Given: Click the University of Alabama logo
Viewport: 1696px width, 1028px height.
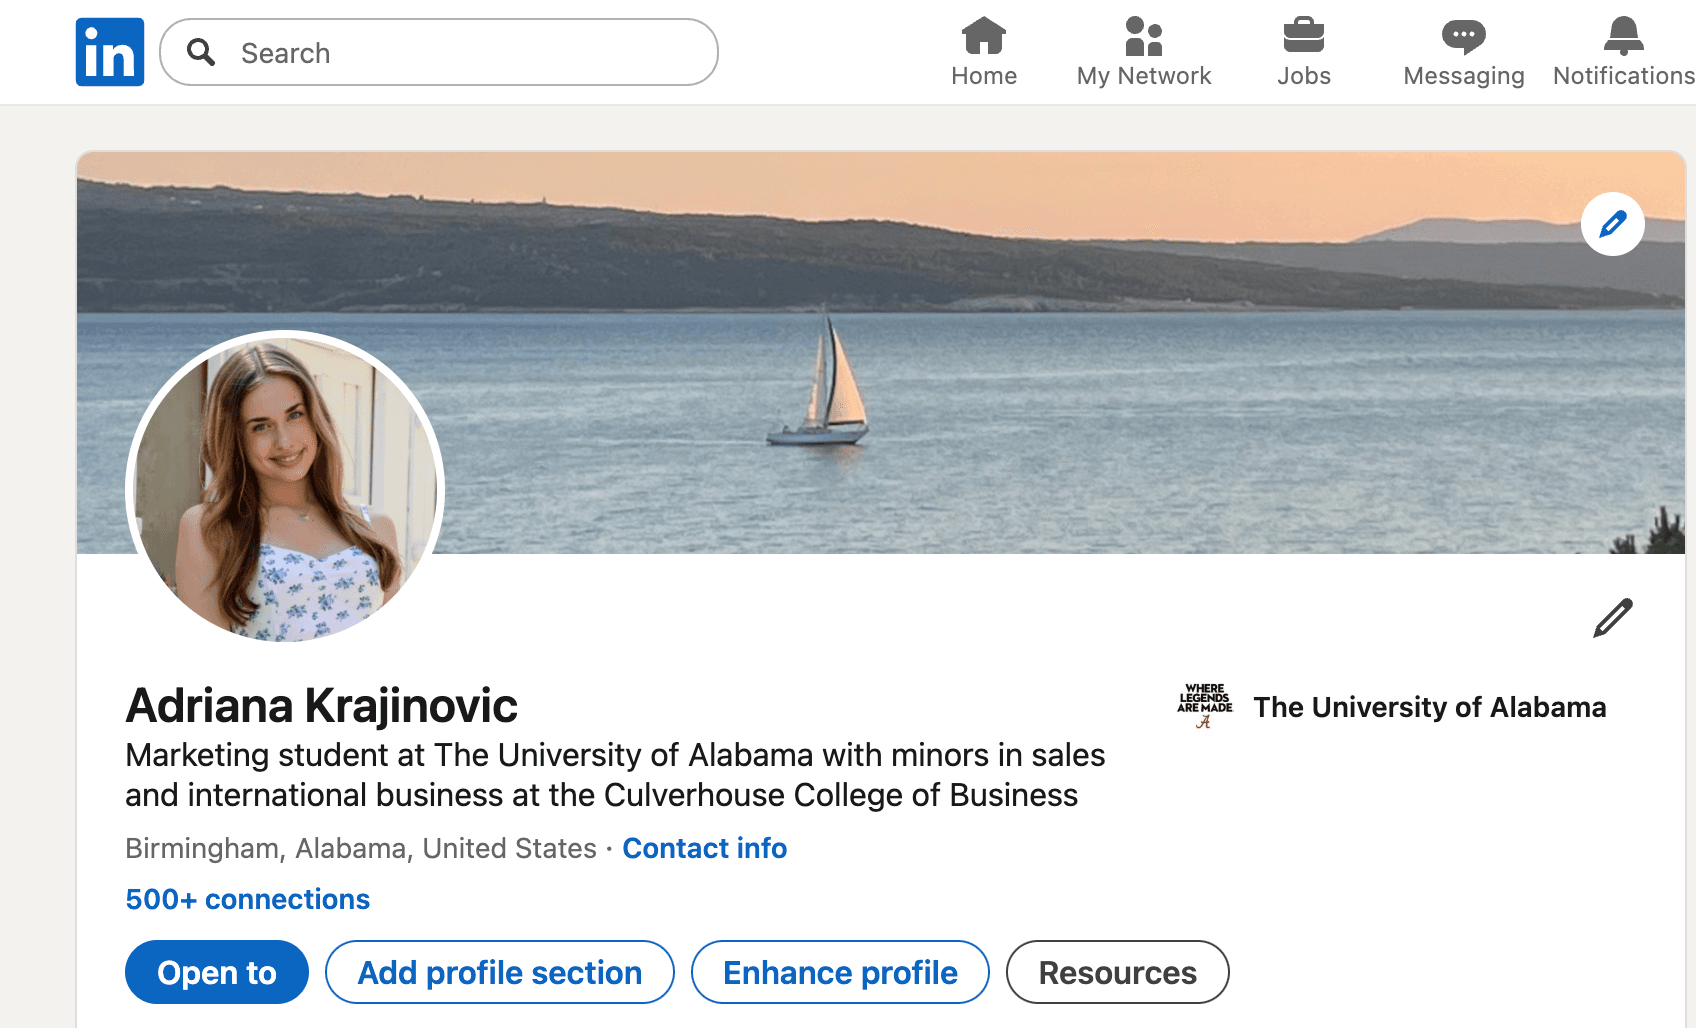Looking at the screenshot, I should (x=1202, y=706).
